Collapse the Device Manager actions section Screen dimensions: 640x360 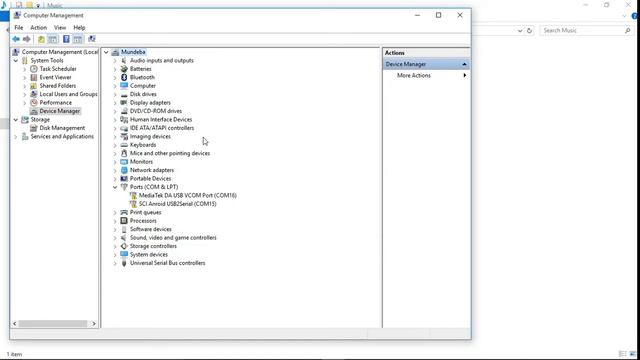[x=464, y=64]
